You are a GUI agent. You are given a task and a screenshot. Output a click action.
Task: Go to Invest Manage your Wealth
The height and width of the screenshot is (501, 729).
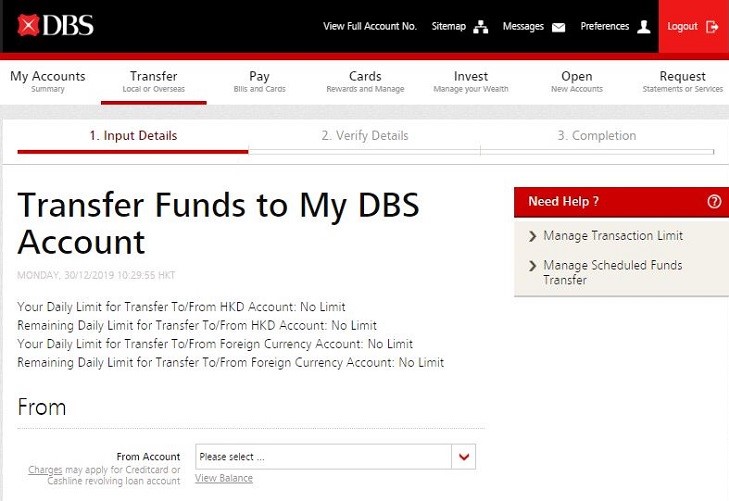pos(471,81)
